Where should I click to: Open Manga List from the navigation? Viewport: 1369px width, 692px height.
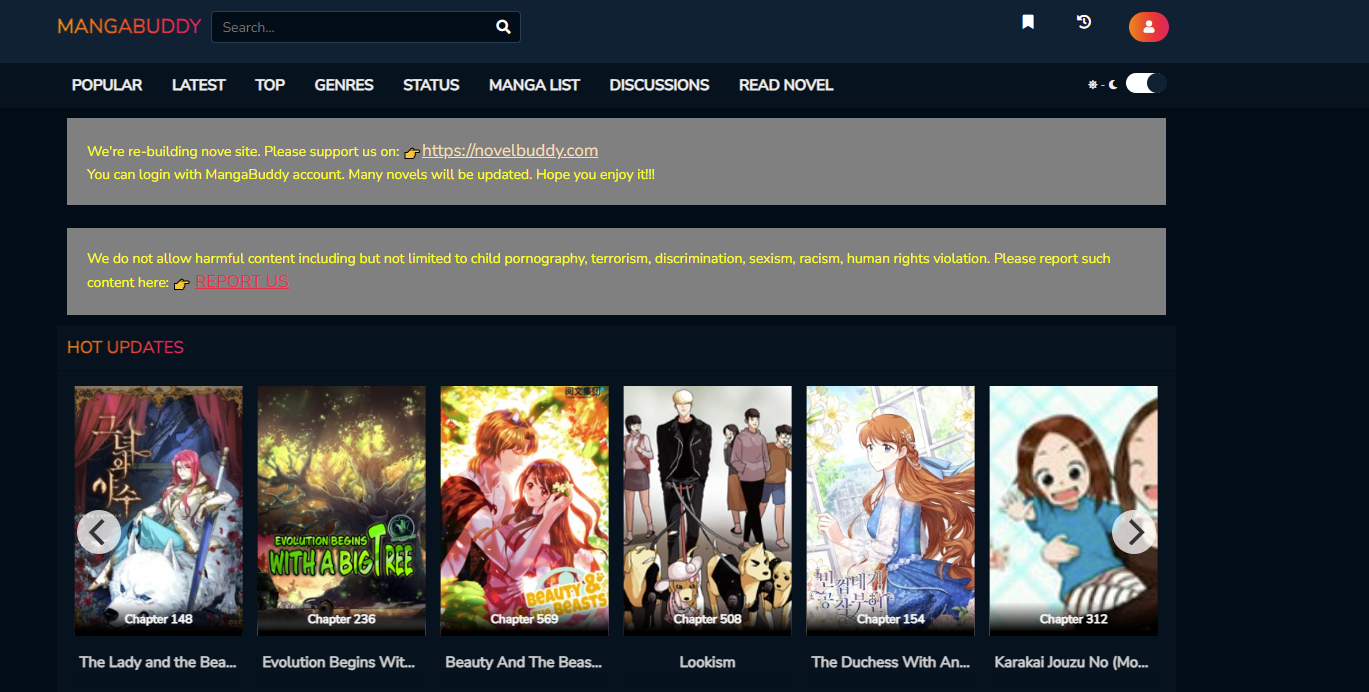(x=534, y=85)
